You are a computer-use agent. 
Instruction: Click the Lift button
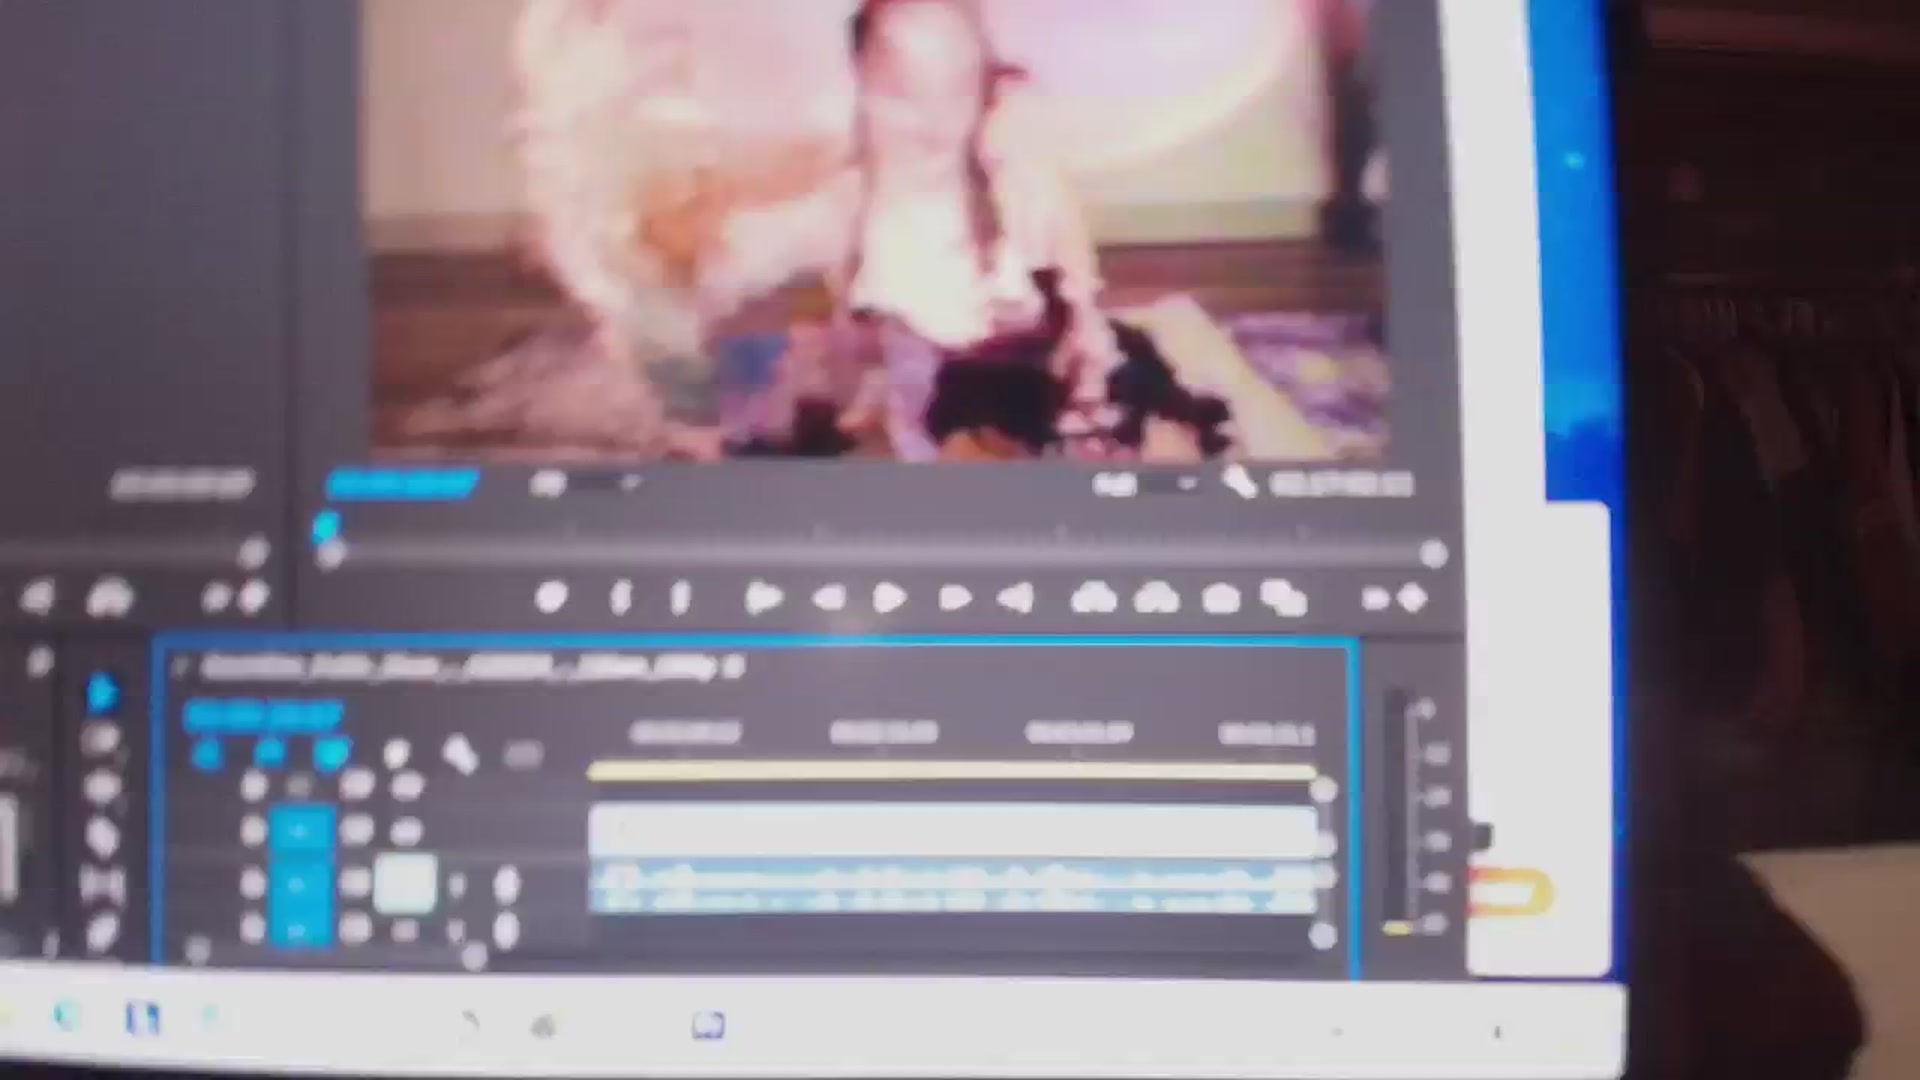[1093, 598]
